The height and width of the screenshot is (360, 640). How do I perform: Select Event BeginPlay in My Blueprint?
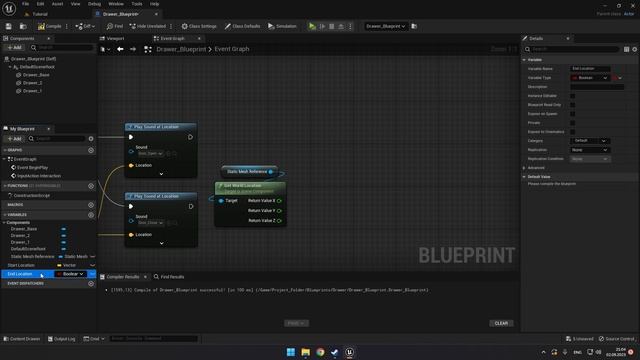pos(32,167)
